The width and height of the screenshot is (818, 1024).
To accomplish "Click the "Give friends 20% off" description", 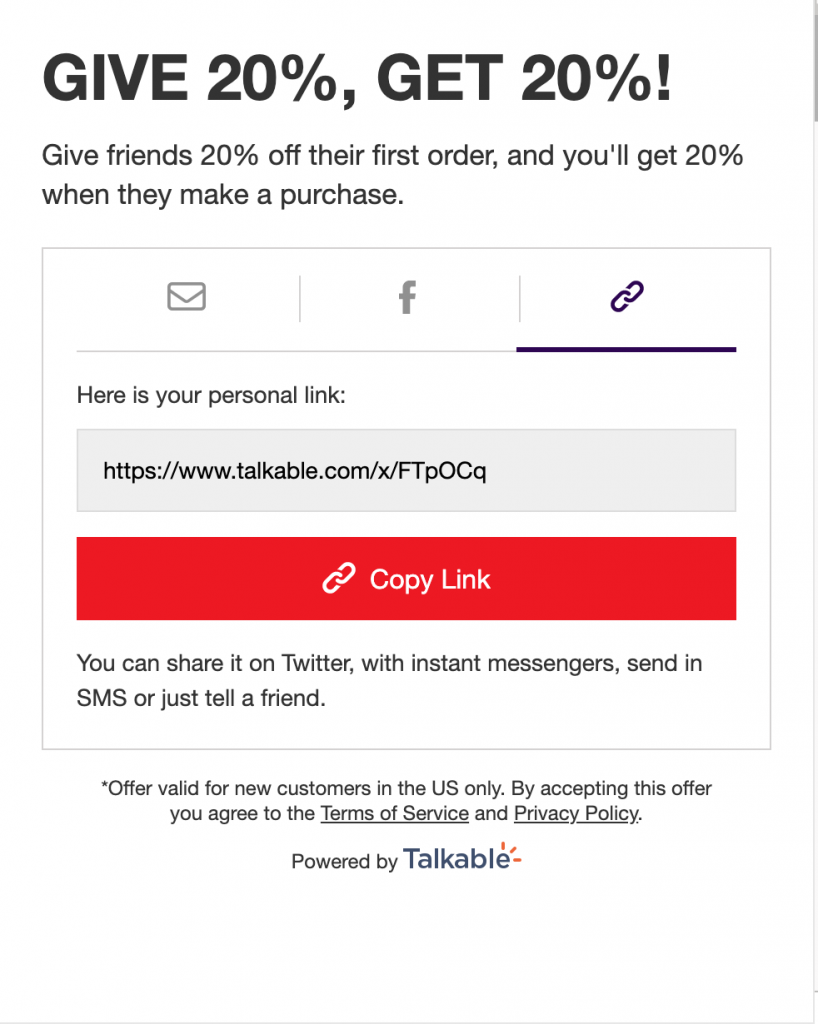I will click(392, 156).
